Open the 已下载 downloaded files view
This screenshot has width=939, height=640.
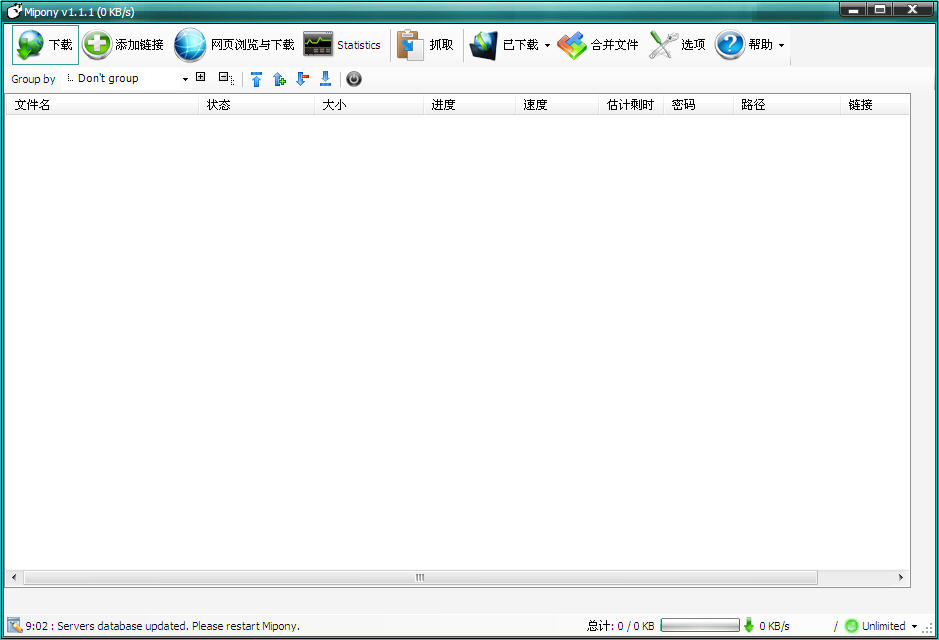click(x=504, y=45)
